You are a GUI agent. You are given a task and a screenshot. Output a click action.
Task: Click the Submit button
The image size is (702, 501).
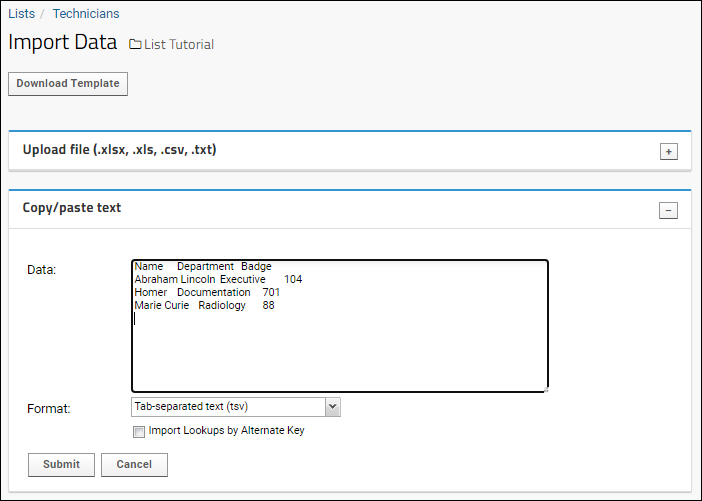coord(61,464)
